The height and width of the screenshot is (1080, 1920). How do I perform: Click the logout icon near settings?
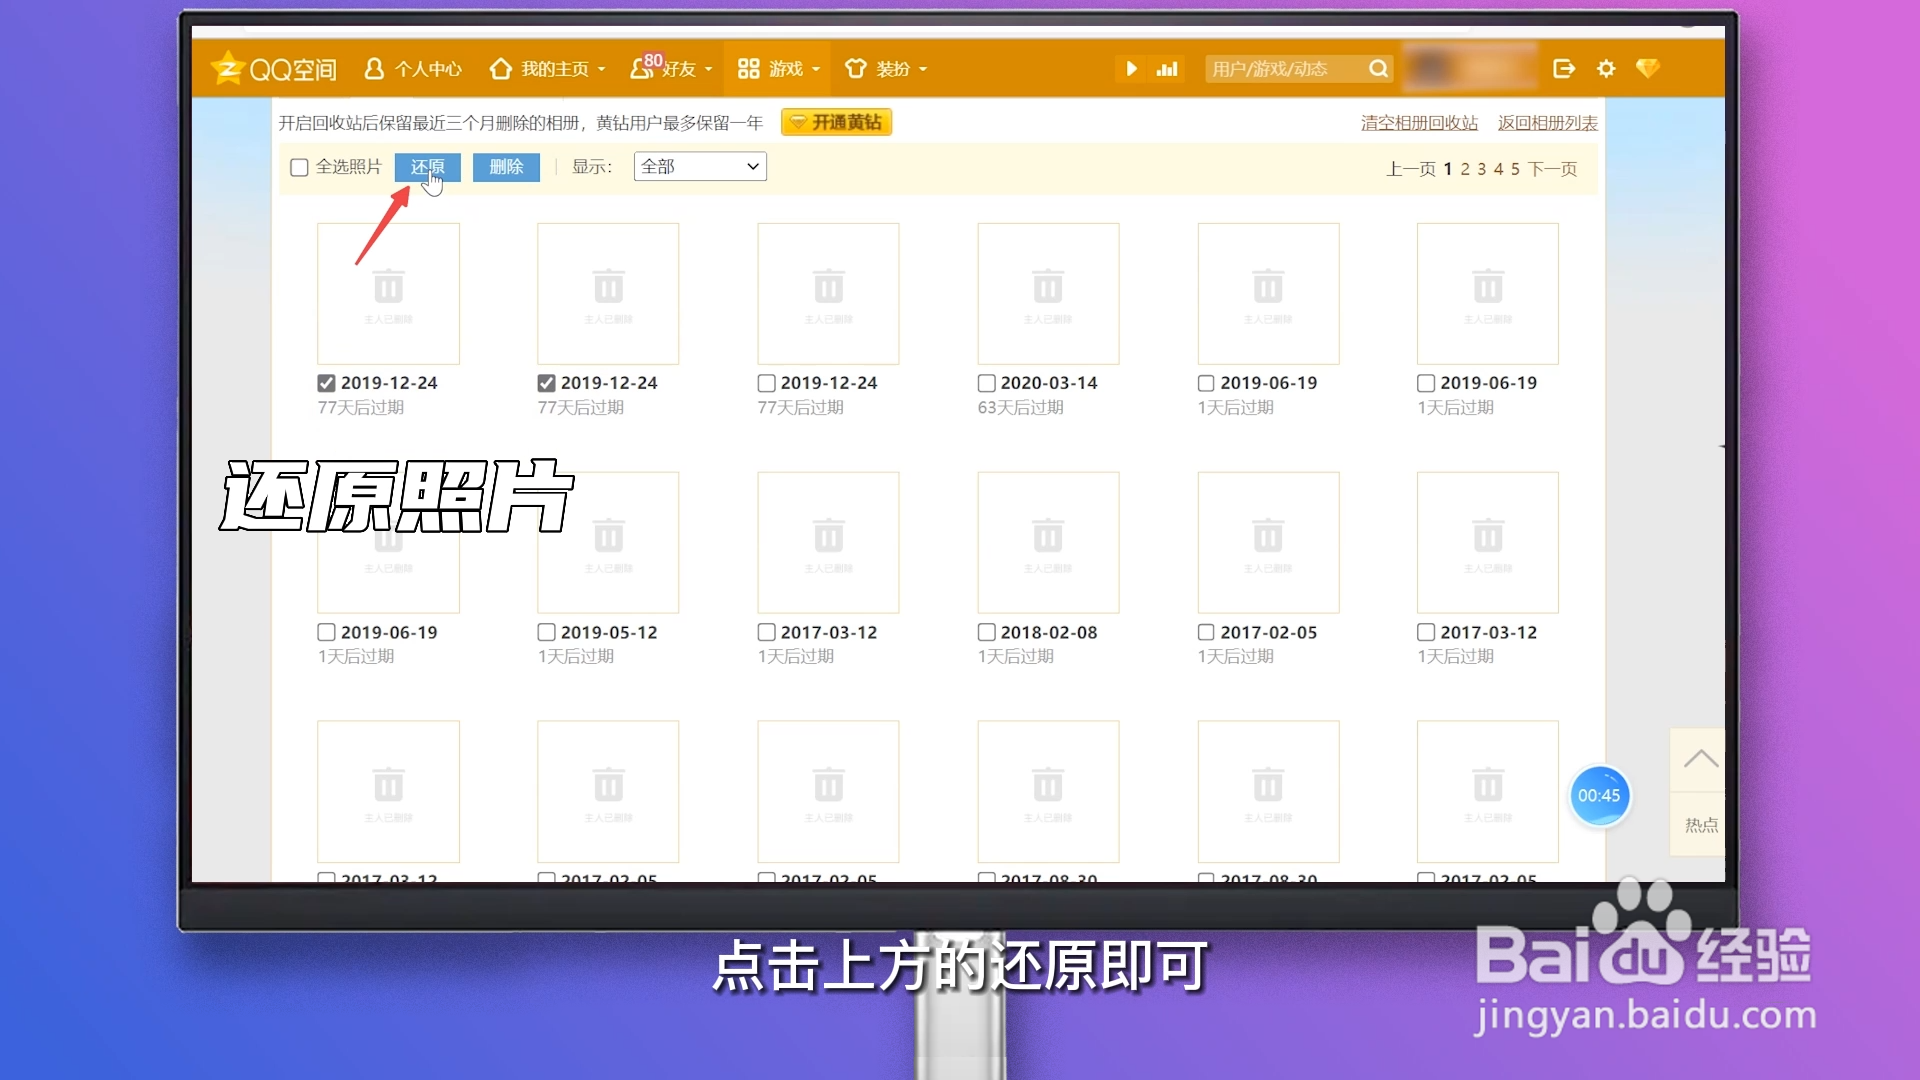(x=1563, y=68)
